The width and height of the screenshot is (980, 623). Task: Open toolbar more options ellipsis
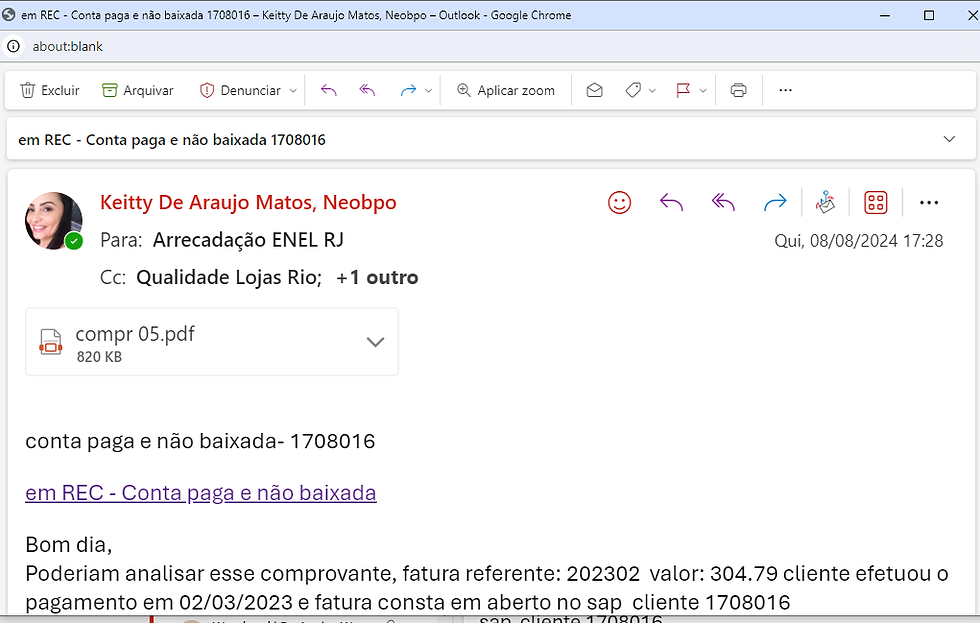tap(786, 91)
